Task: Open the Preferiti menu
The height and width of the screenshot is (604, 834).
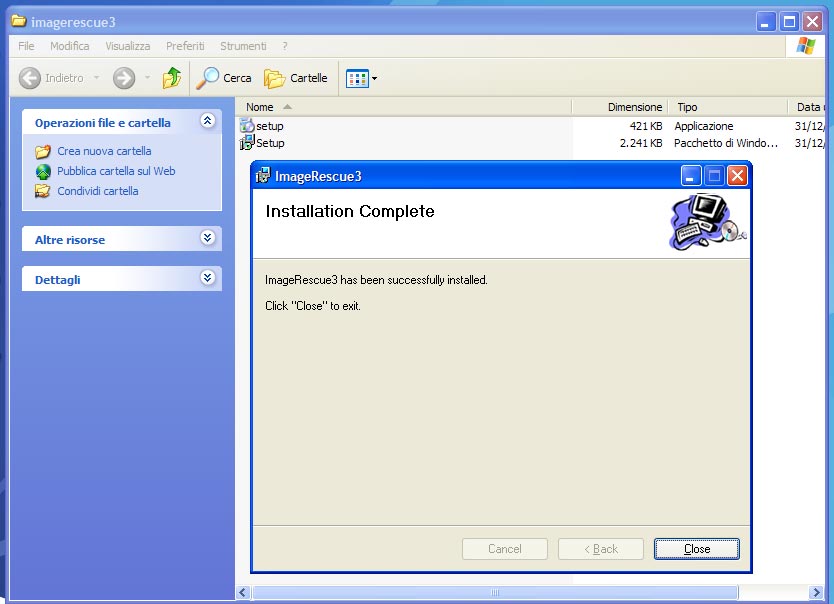Action: click(x=185, y=46)
